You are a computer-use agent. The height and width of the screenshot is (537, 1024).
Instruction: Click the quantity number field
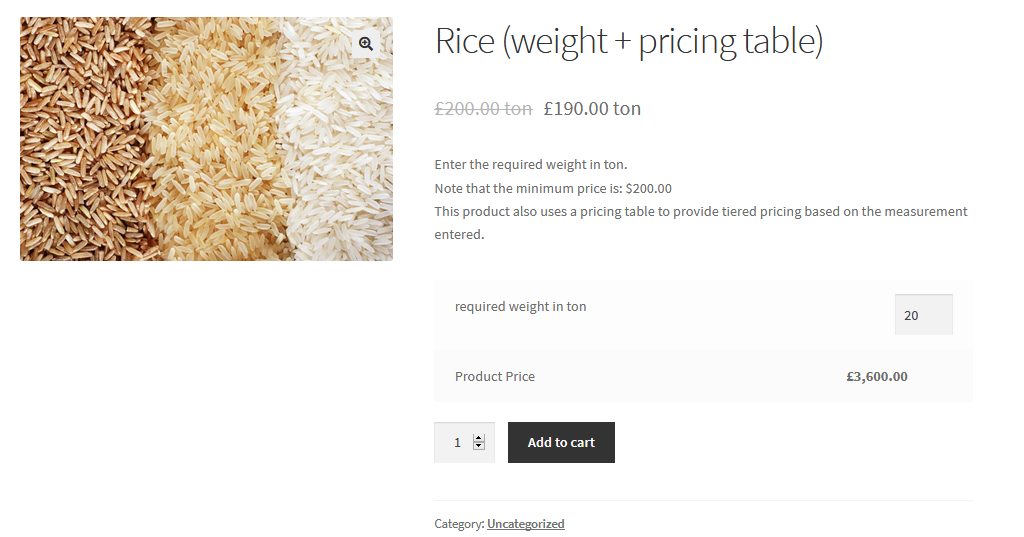click(x=456, y=442)
